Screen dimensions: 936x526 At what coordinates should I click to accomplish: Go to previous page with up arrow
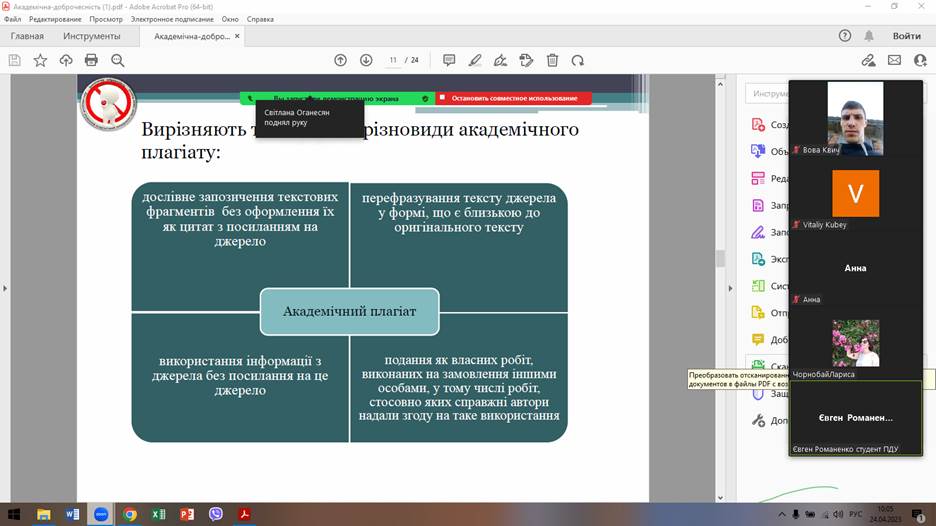tap(340, 60)
